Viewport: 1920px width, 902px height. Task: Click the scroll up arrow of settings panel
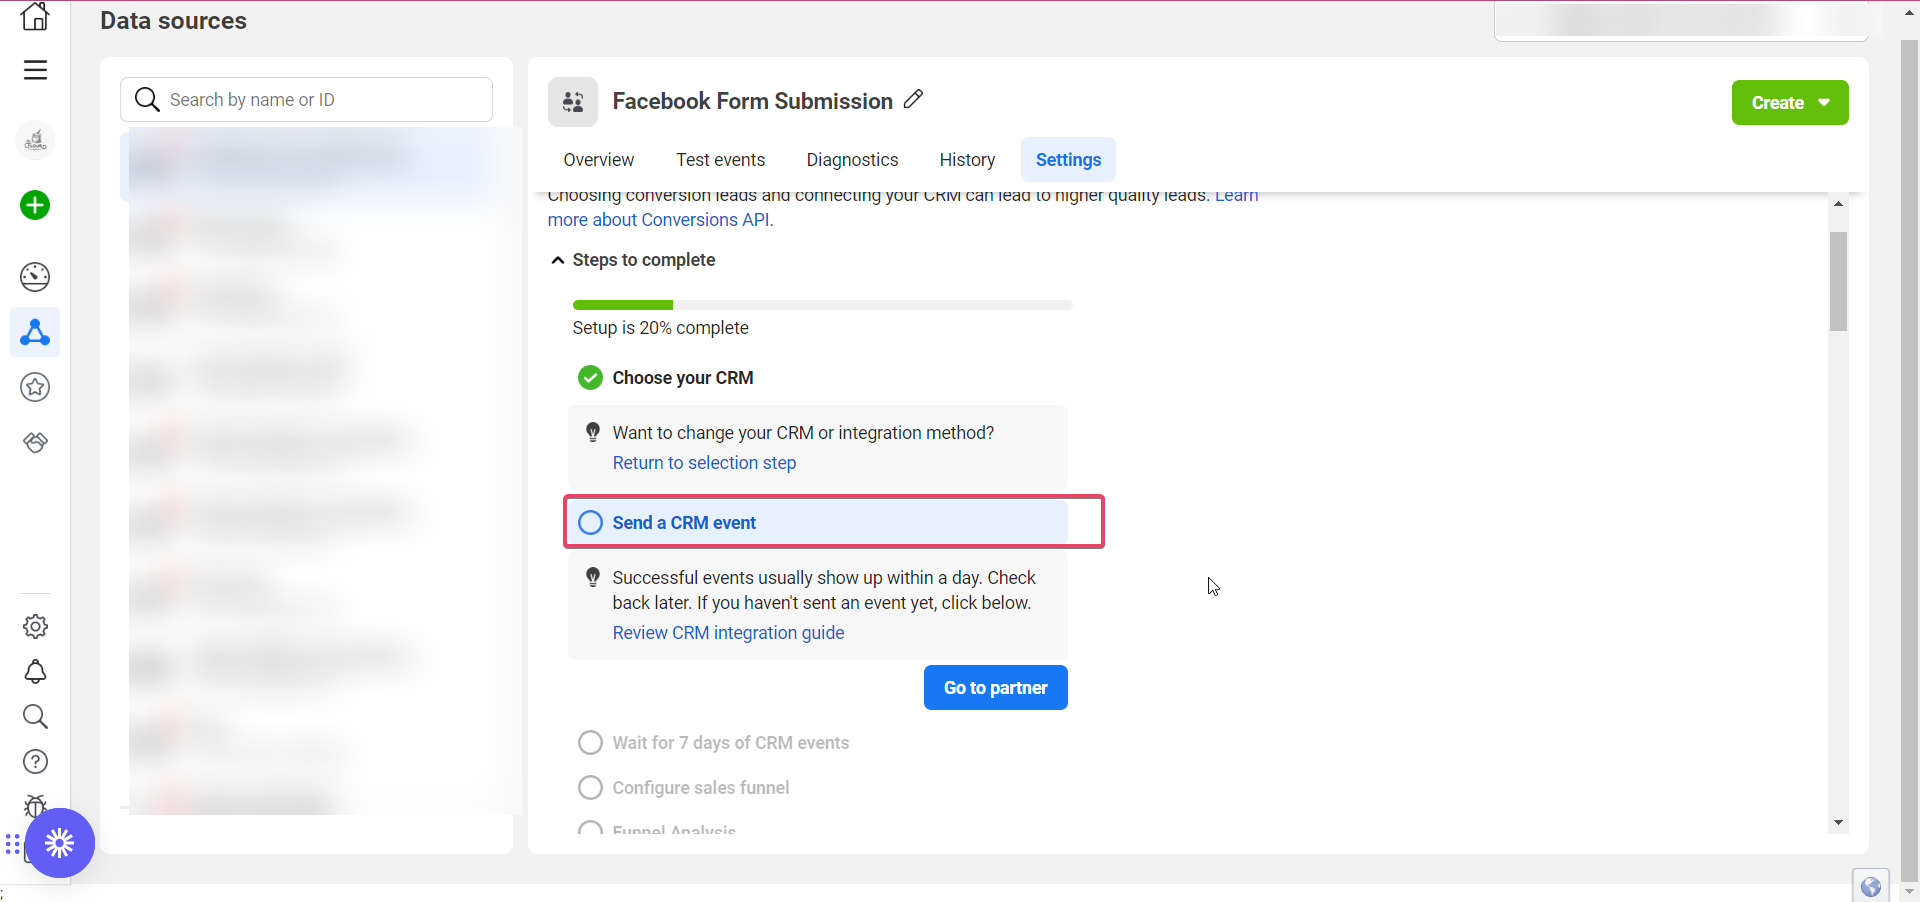tap(1838, 204)
